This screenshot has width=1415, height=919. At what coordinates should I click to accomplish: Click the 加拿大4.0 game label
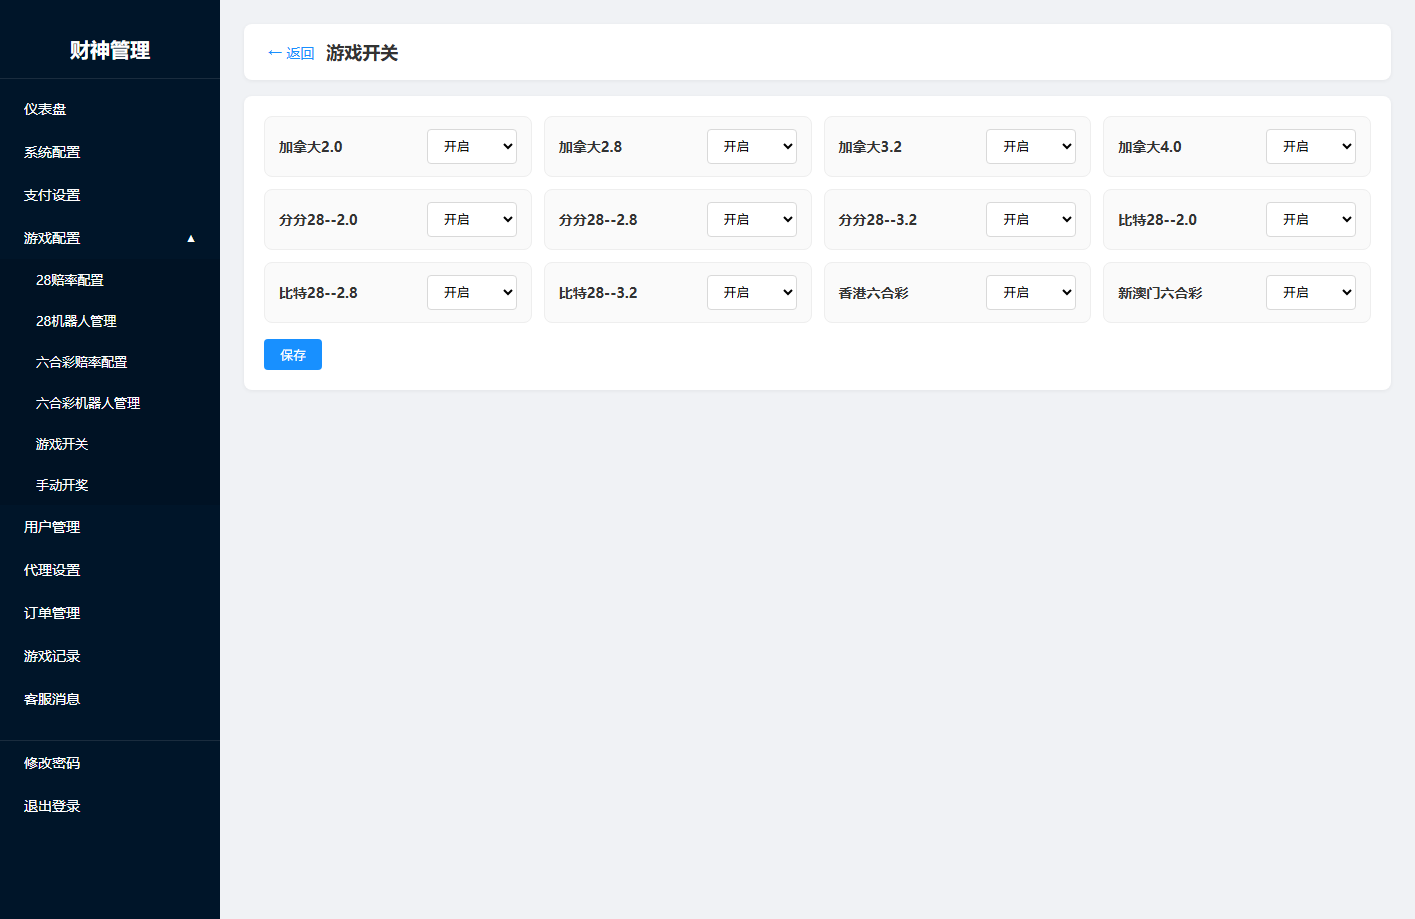[1150, 147]
